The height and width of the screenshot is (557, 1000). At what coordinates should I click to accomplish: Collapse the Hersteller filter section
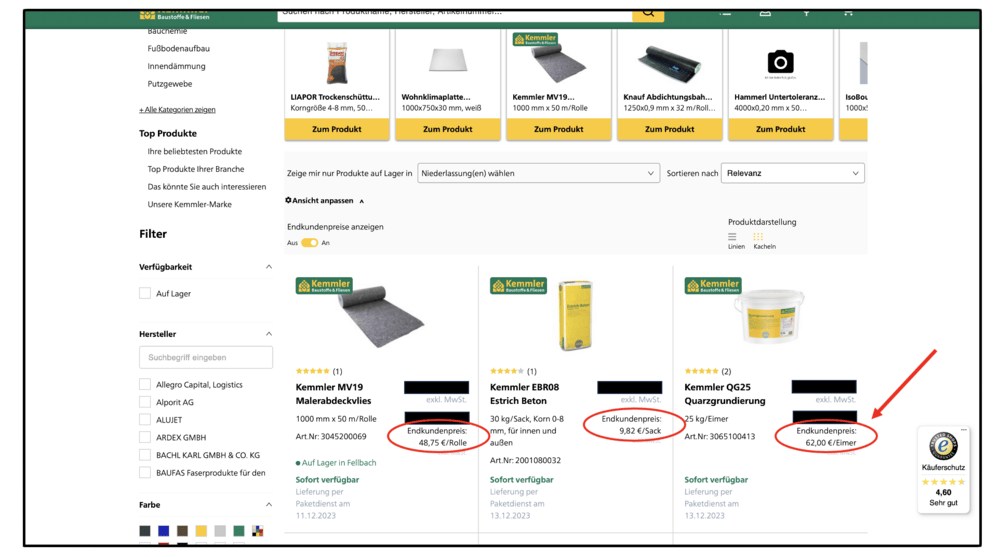click(x=268, y=334)
